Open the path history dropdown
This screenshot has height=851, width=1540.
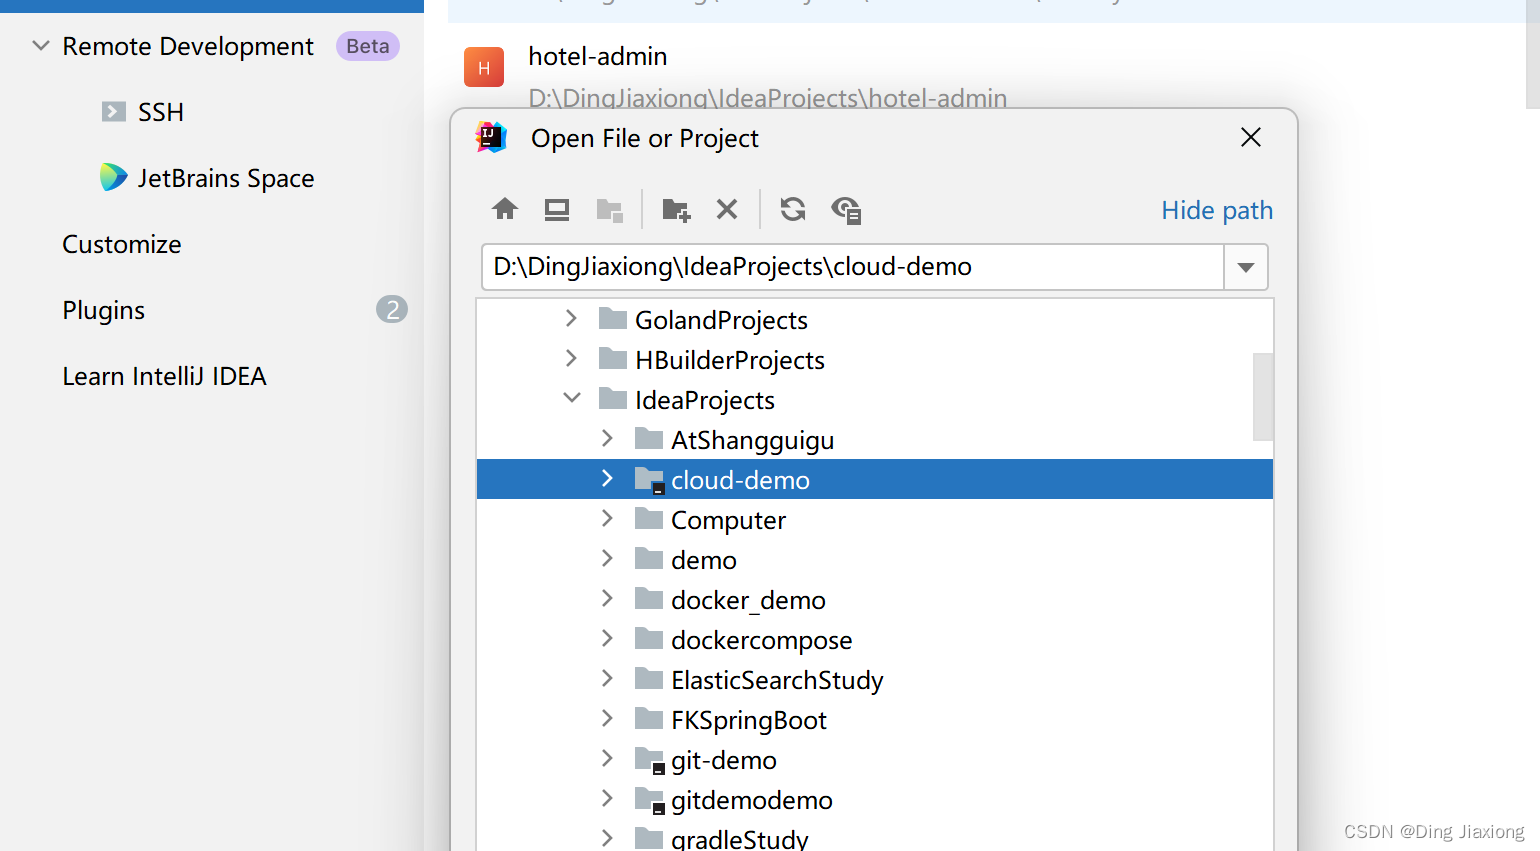[1246, 267]
